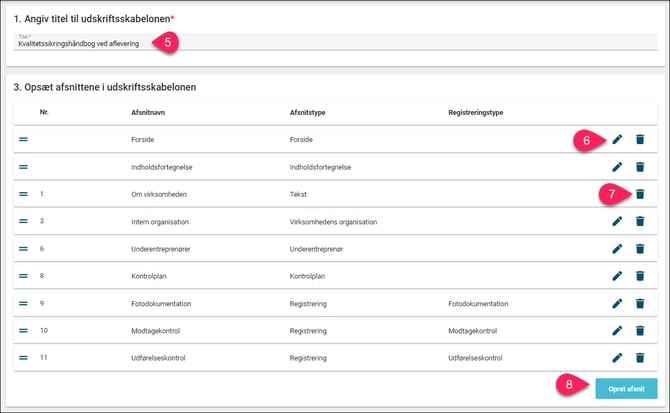The height and width of the screenshot is (413, 670).
Task: Delete the Forside section
Action: (640, 139)
